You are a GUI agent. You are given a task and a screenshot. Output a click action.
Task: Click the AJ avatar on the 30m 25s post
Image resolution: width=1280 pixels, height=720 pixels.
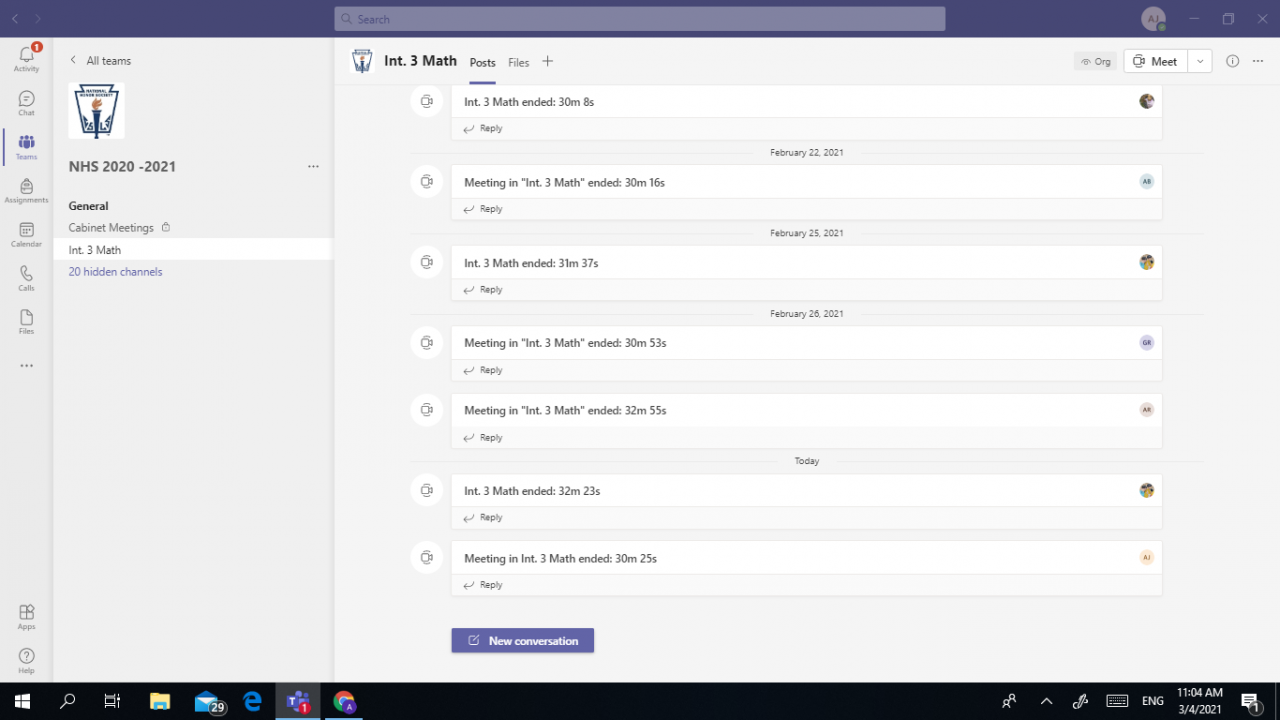coord(1146,557)
